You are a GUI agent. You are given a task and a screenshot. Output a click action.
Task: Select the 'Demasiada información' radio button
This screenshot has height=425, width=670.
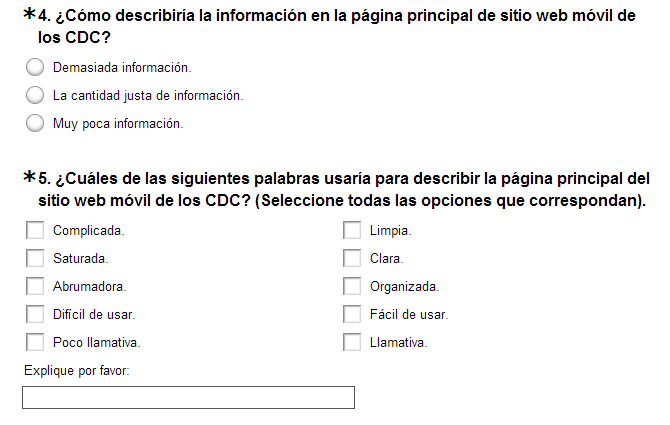click(35, 68)
